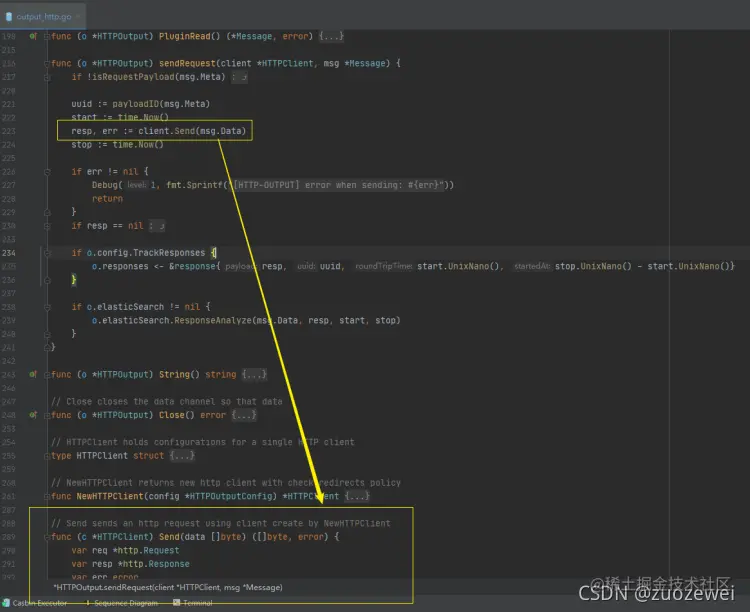Click *HTTPOutputConfig parameter type
Viewport: 750px width, 612px height.
point(231,496)
